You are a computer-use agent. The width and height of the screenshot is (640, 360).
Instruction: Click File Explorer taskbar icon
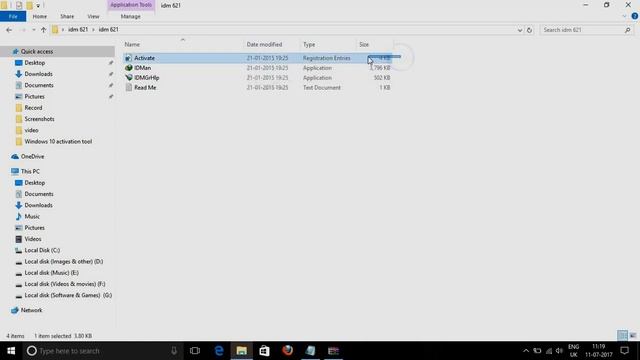coord(242,351)
